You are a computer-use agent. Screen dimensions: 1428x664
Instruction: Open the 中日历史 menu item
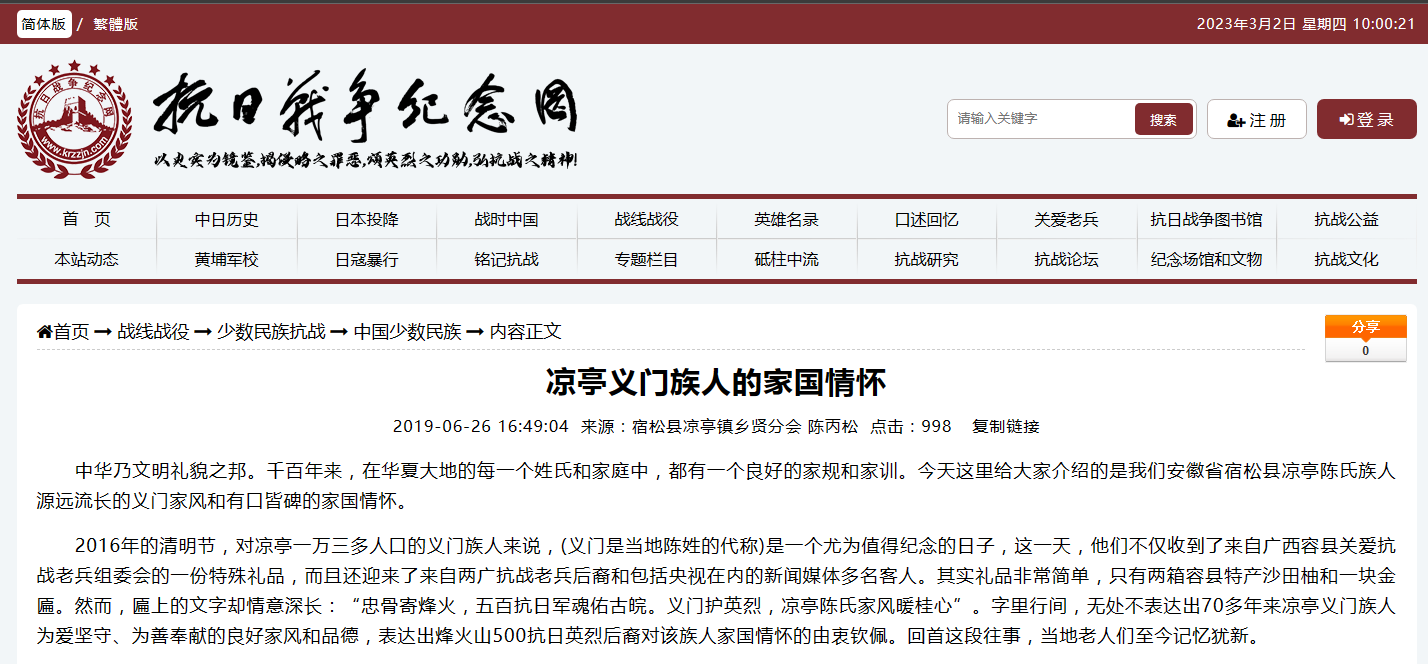(227, 220)
